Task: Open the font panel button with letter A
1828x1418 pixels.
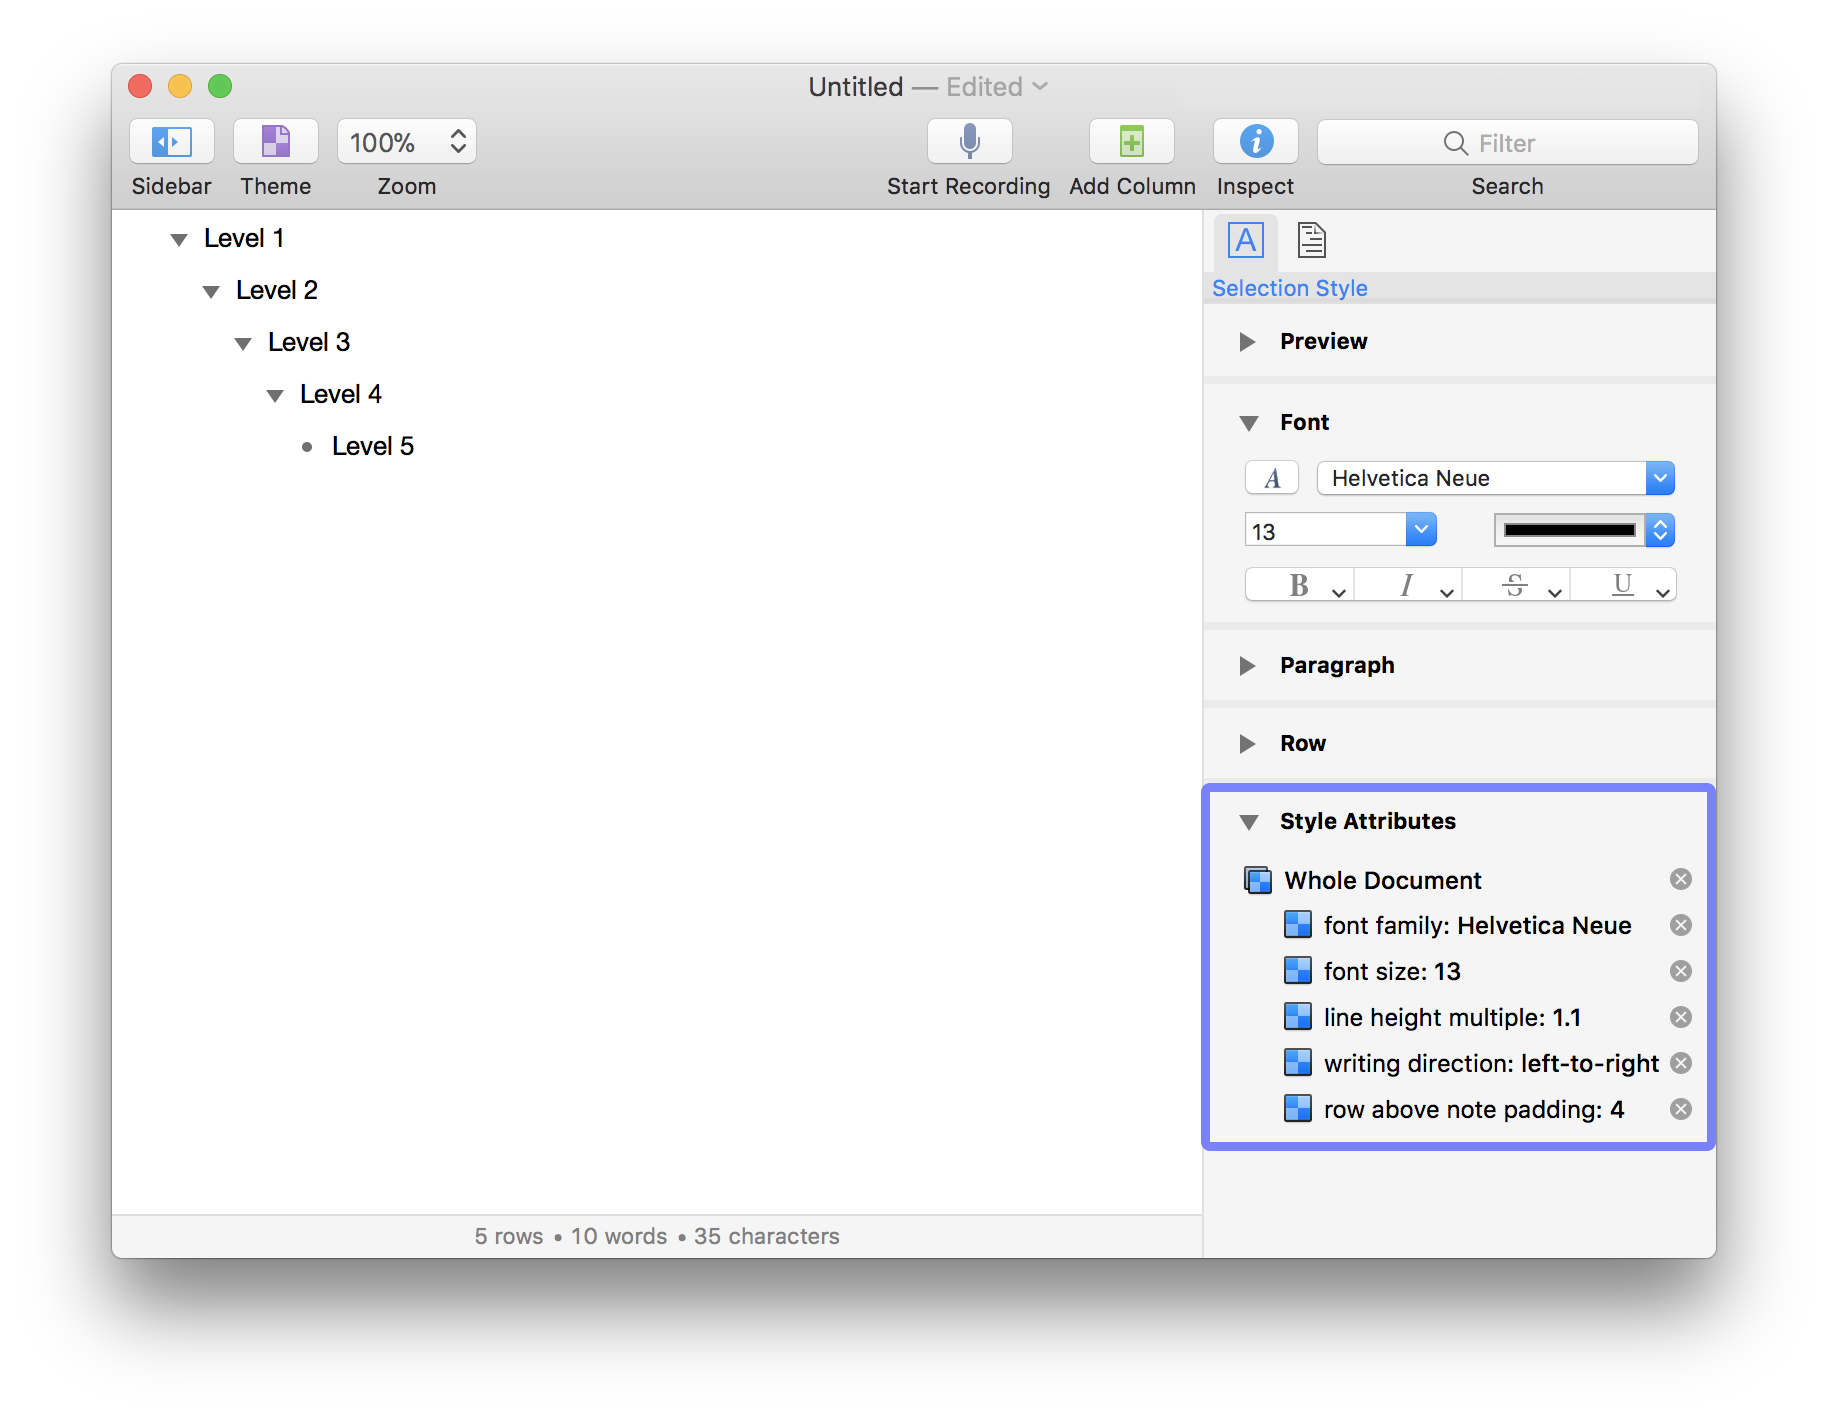Action: pyautogui.click(x=1272, y=478)
